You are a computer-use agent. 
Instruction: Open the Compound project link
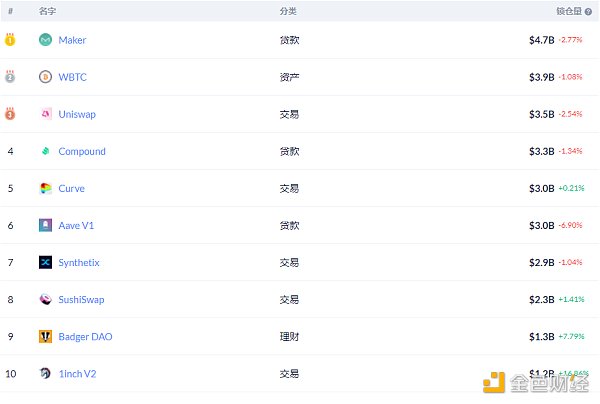(82, 152)
